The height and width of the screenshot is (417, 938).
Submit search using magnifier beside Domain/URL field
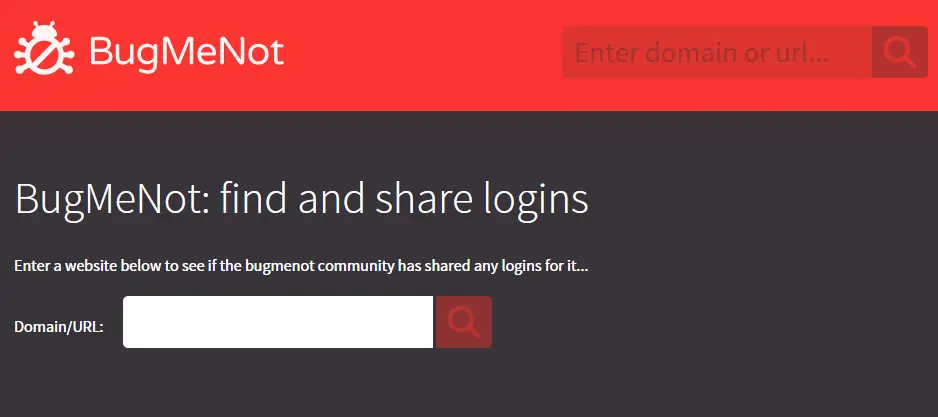464,322
